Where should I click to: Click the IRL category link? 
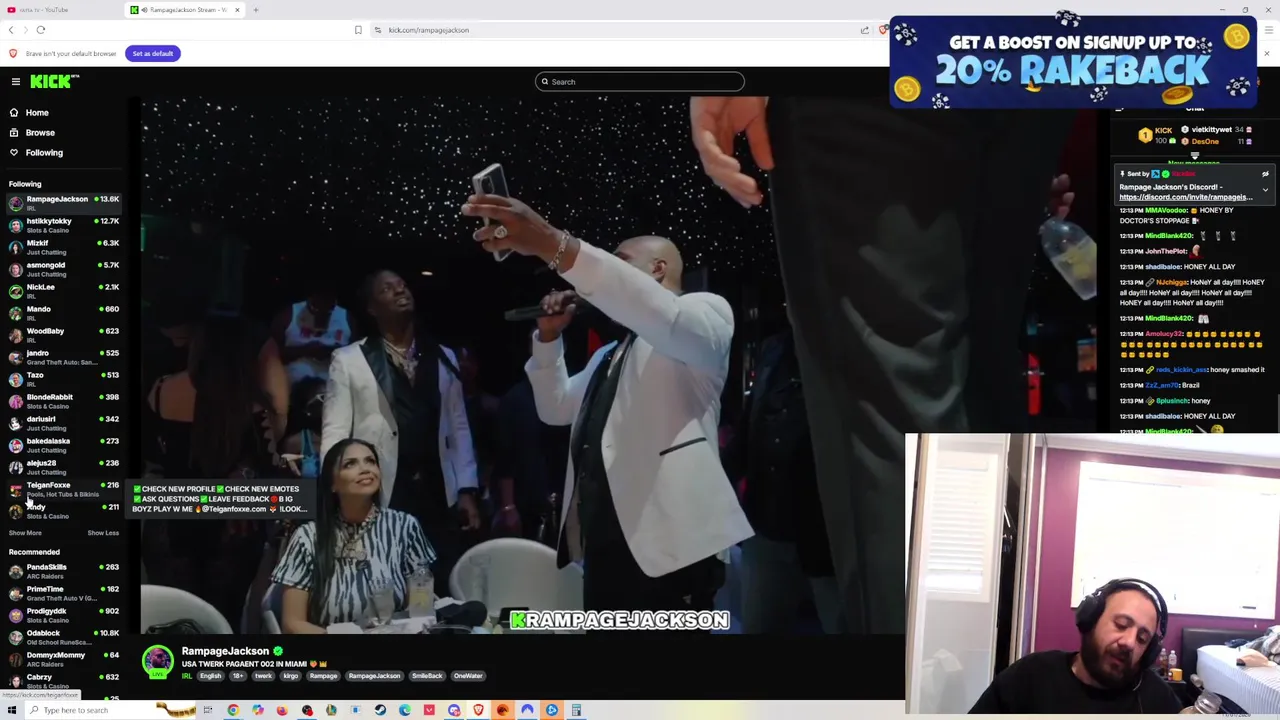point(186,676)
